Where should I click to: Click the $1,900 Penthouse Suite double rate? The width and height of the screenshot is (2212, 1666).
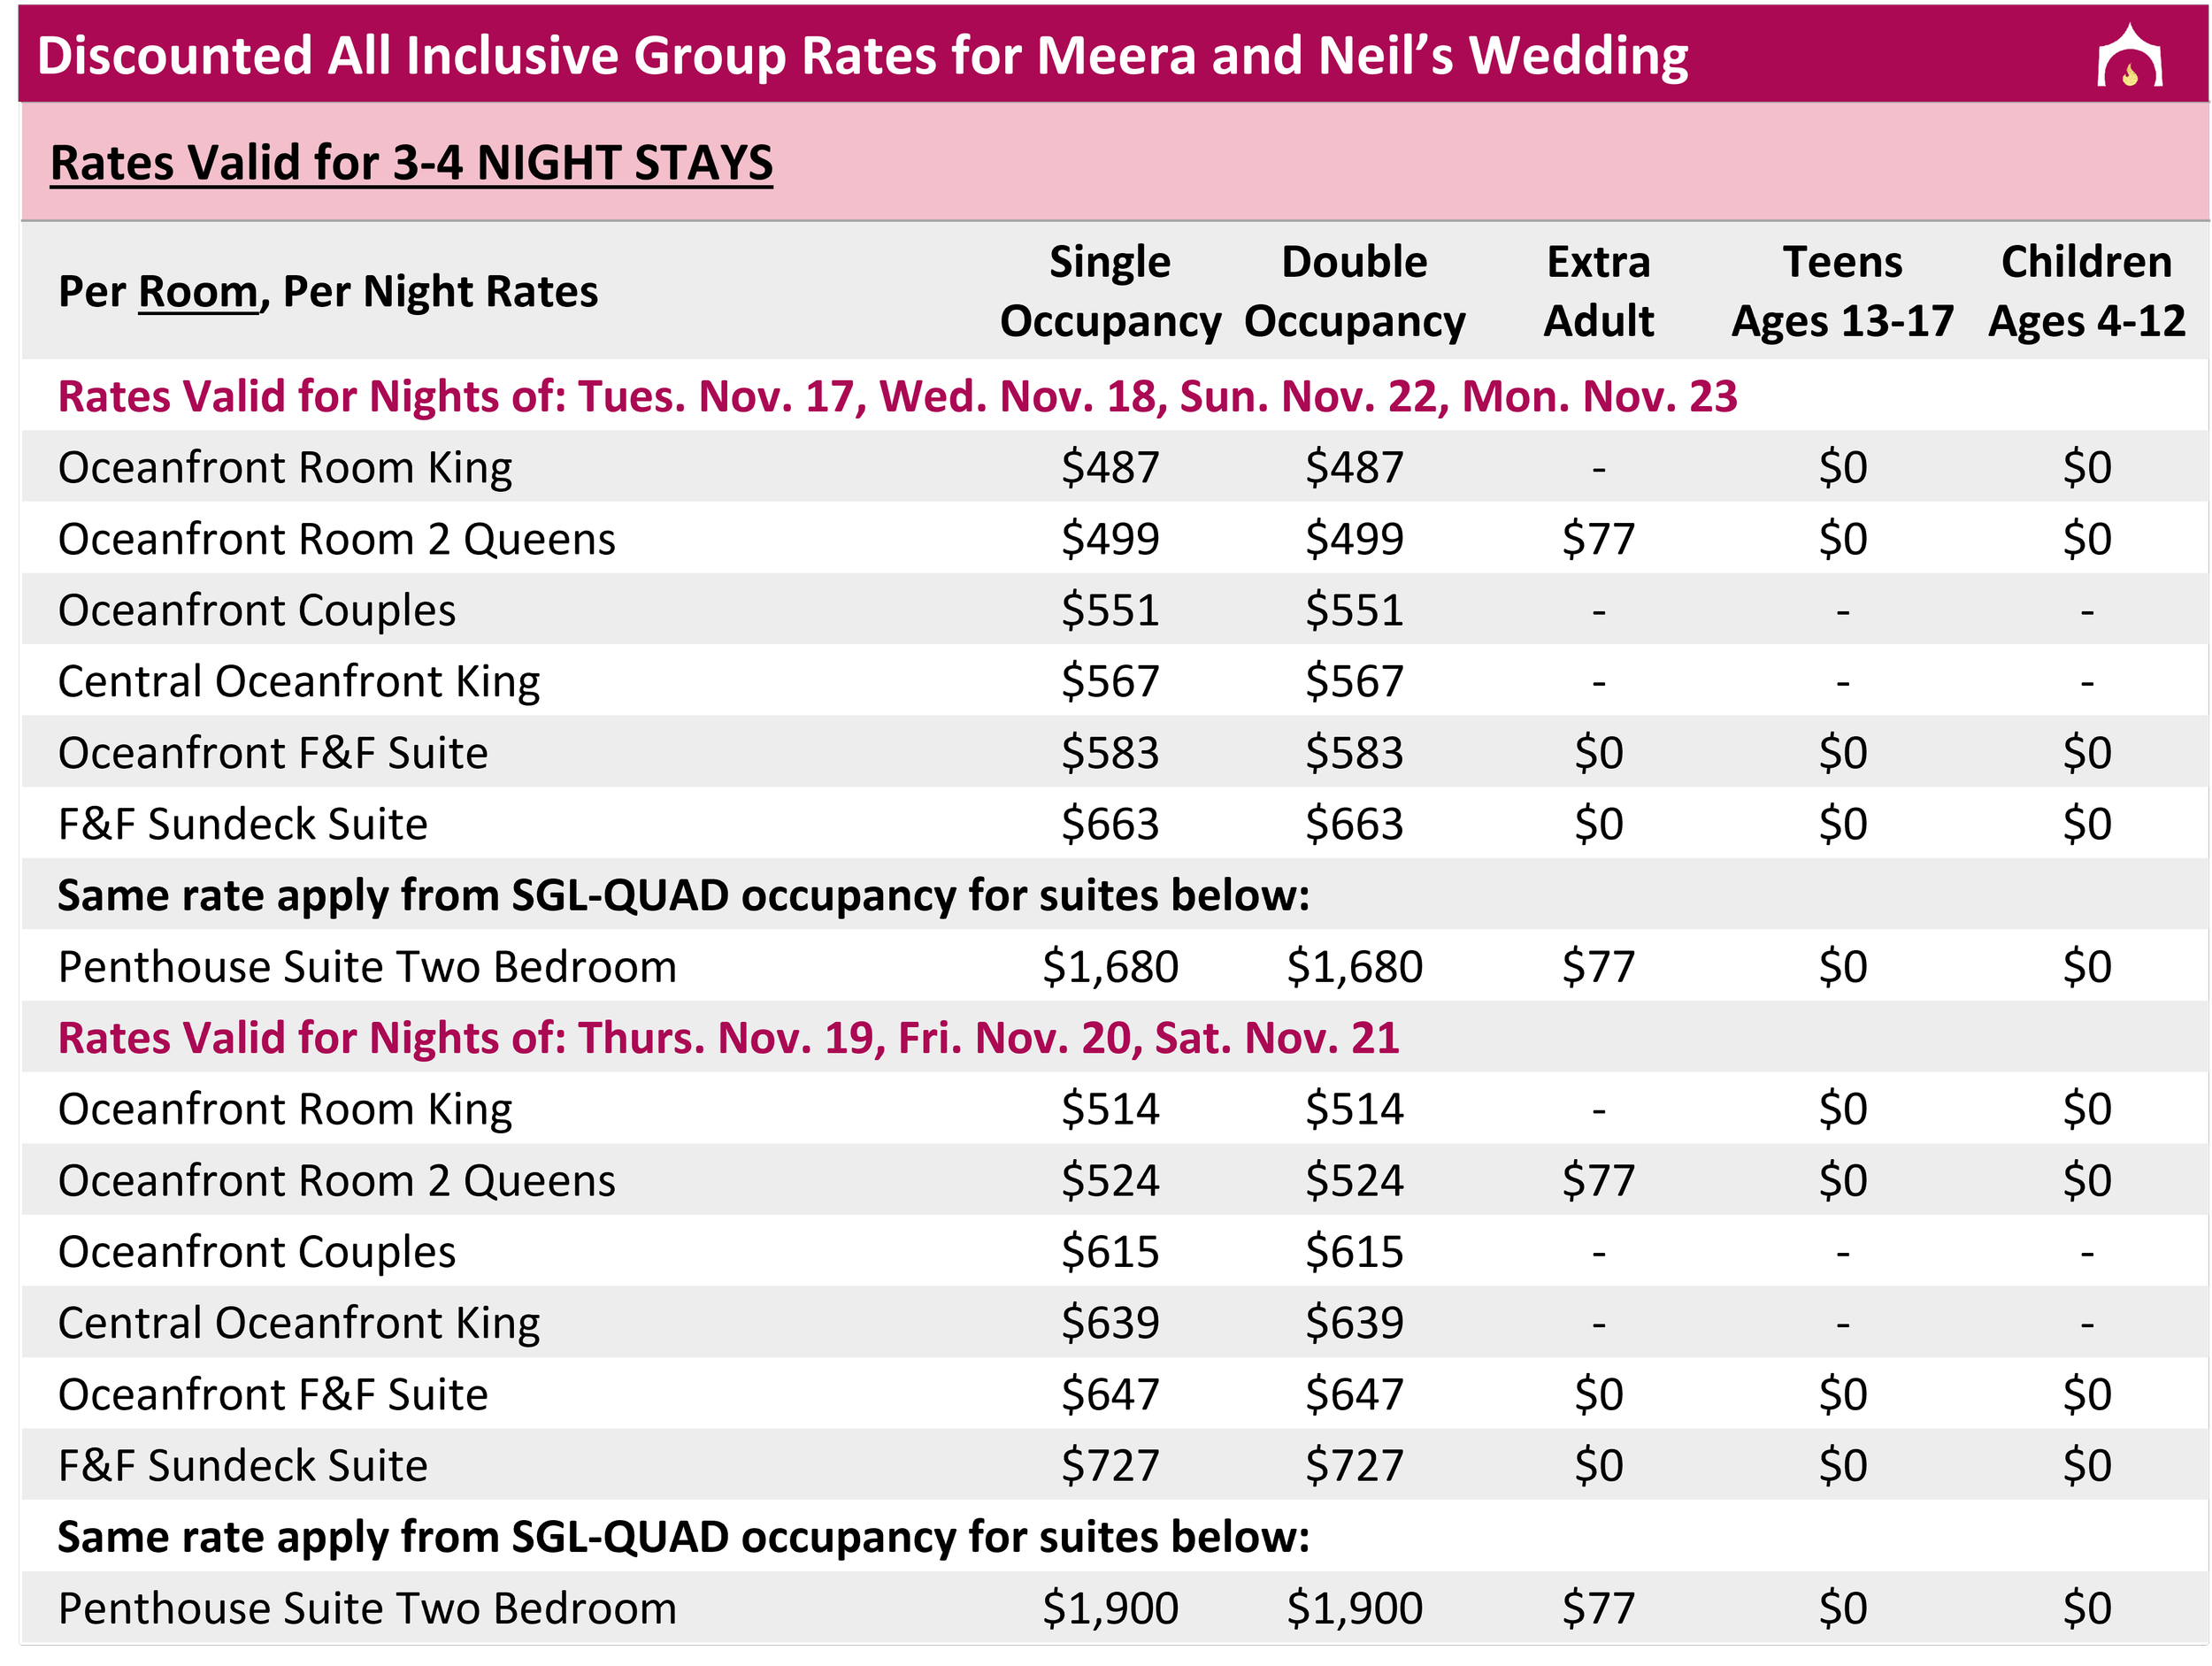click(1354, 1609)
